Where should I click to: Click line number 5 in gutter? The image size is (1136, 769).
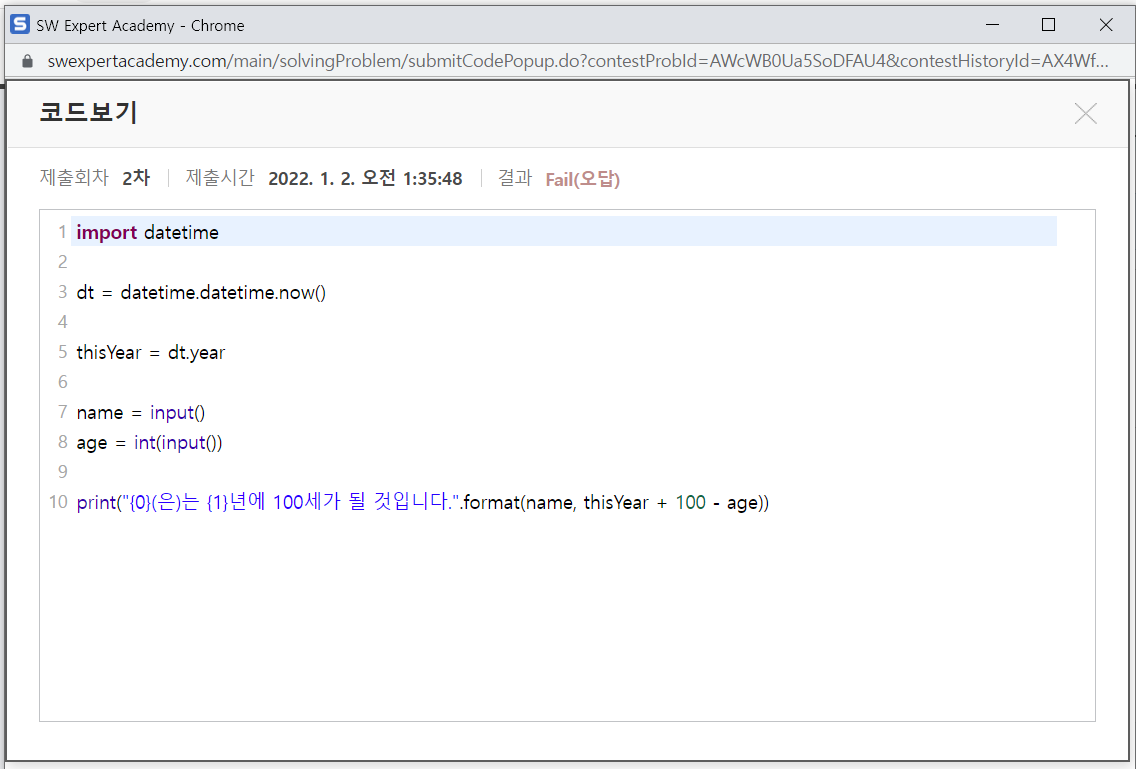click(62, 352)
